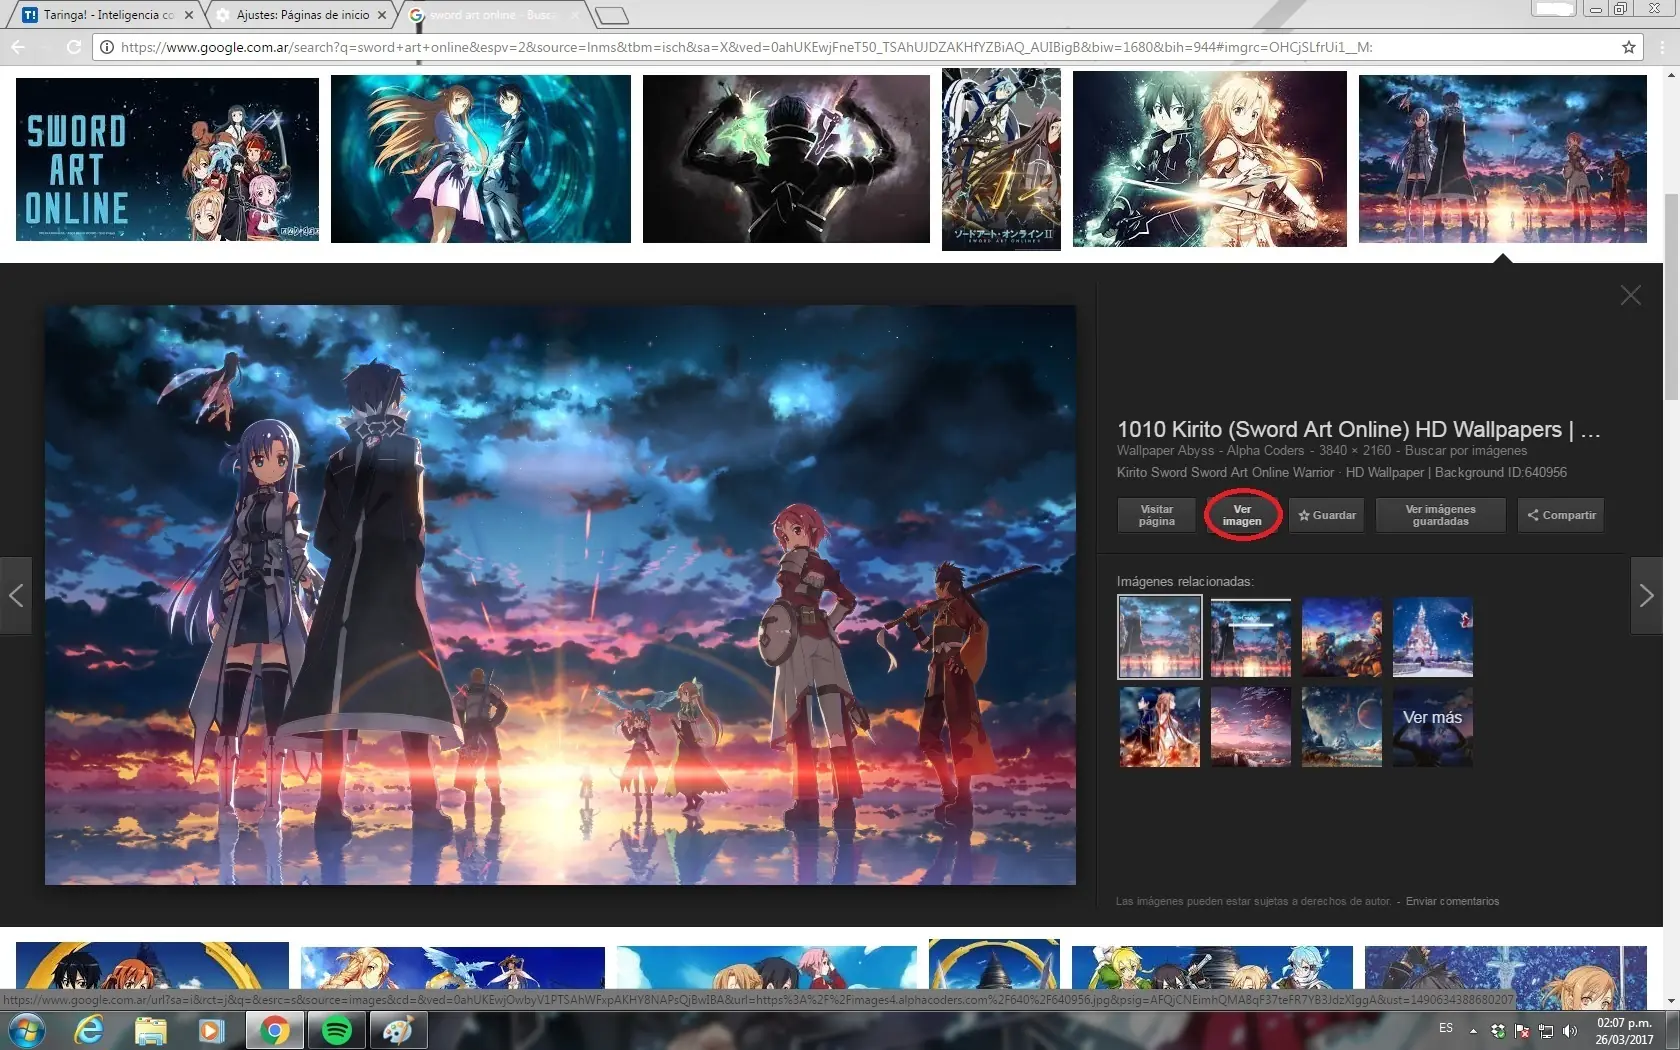Click Ver más related images tile

1432,727
